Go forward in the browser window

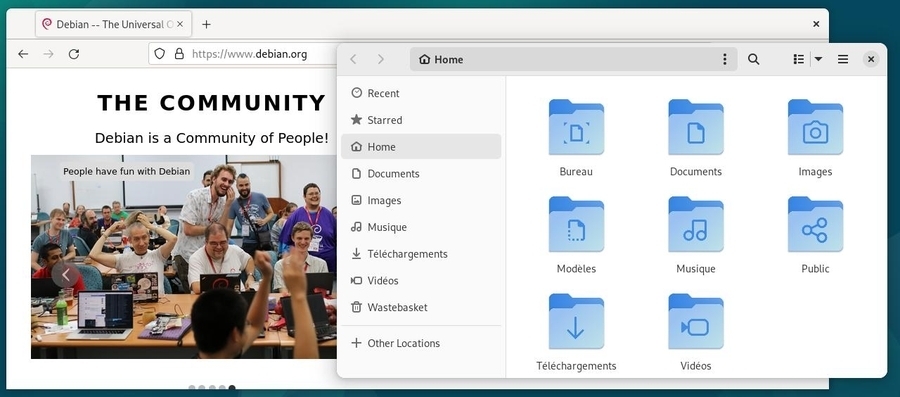[49, 54]
